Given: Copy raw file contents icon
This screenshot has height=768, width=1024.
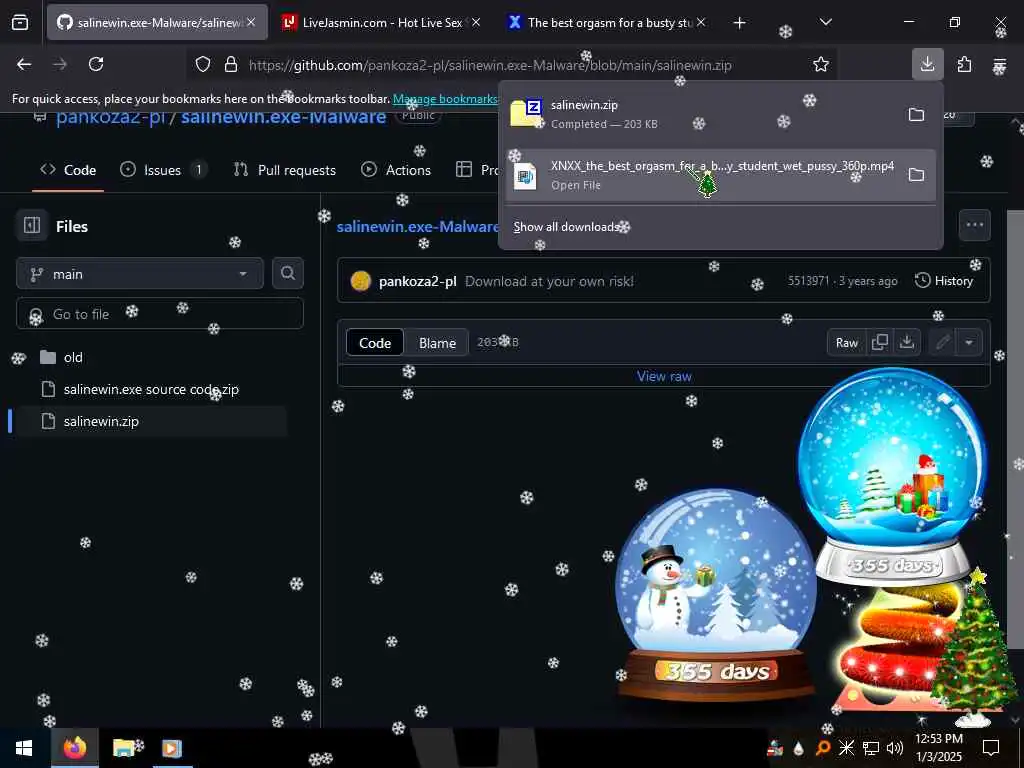Looking at the screenshot, I should (x=880, y=343).
